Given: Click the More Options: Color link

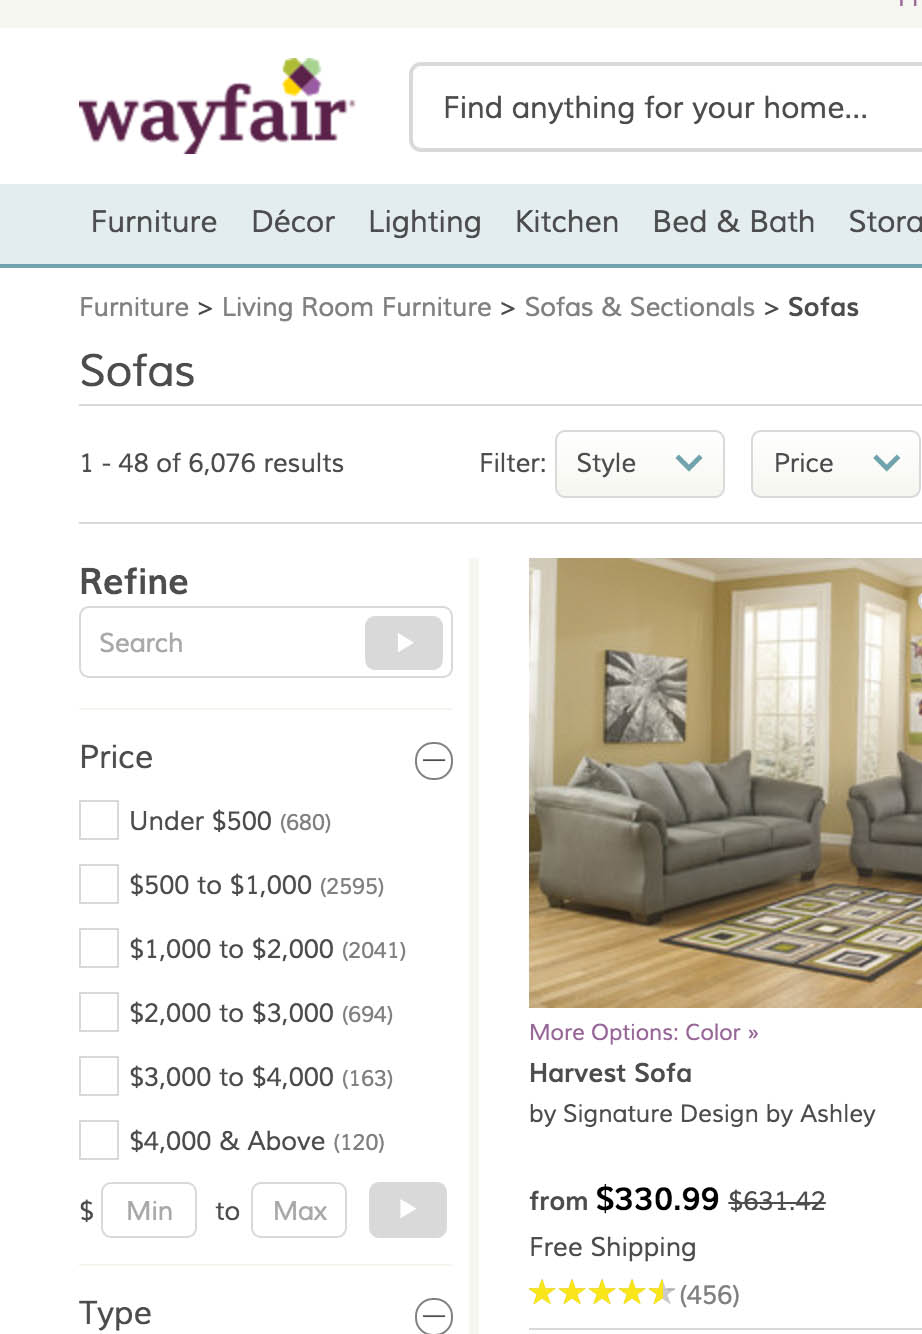Looking at the screenshot, I should coord(643,1032).
